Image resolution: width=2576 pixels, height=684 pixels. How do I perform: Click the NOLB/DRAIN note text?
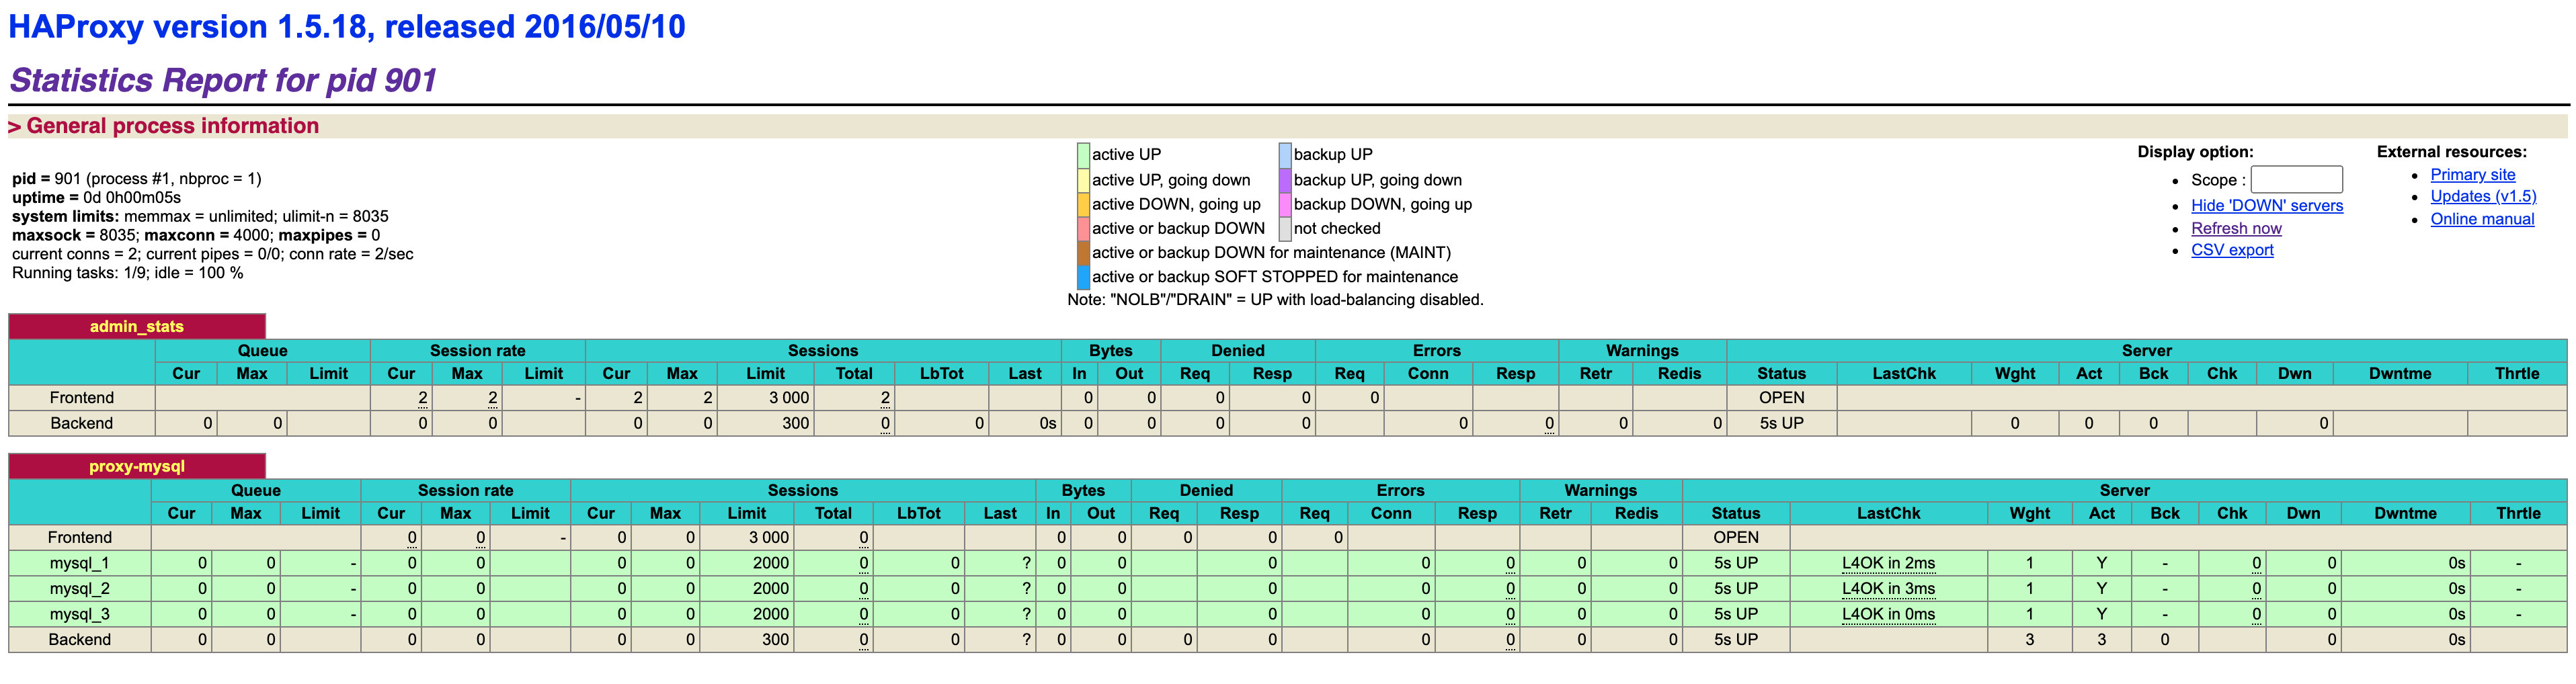click(x=1276, y=300)
